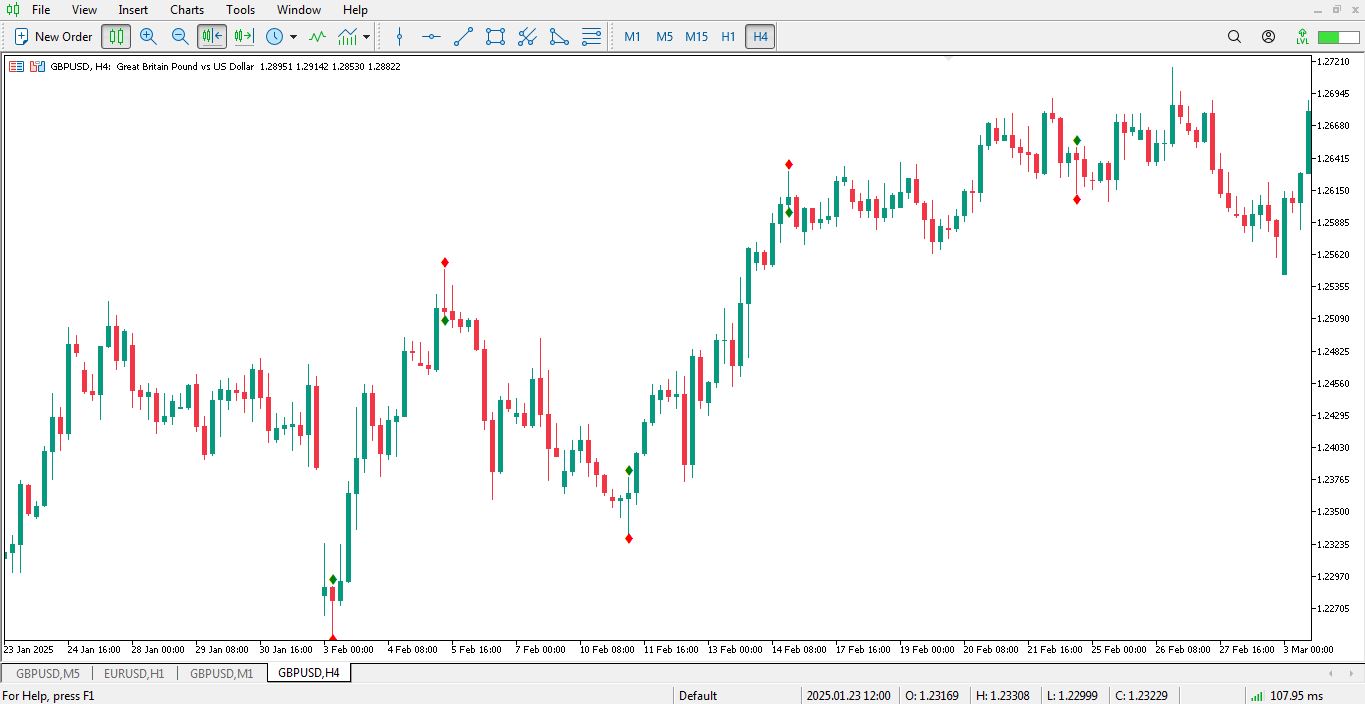The height and width of the screenshot is (704, 1365).
Task: Open the search magnifier icon
Action: (1234, 37)
